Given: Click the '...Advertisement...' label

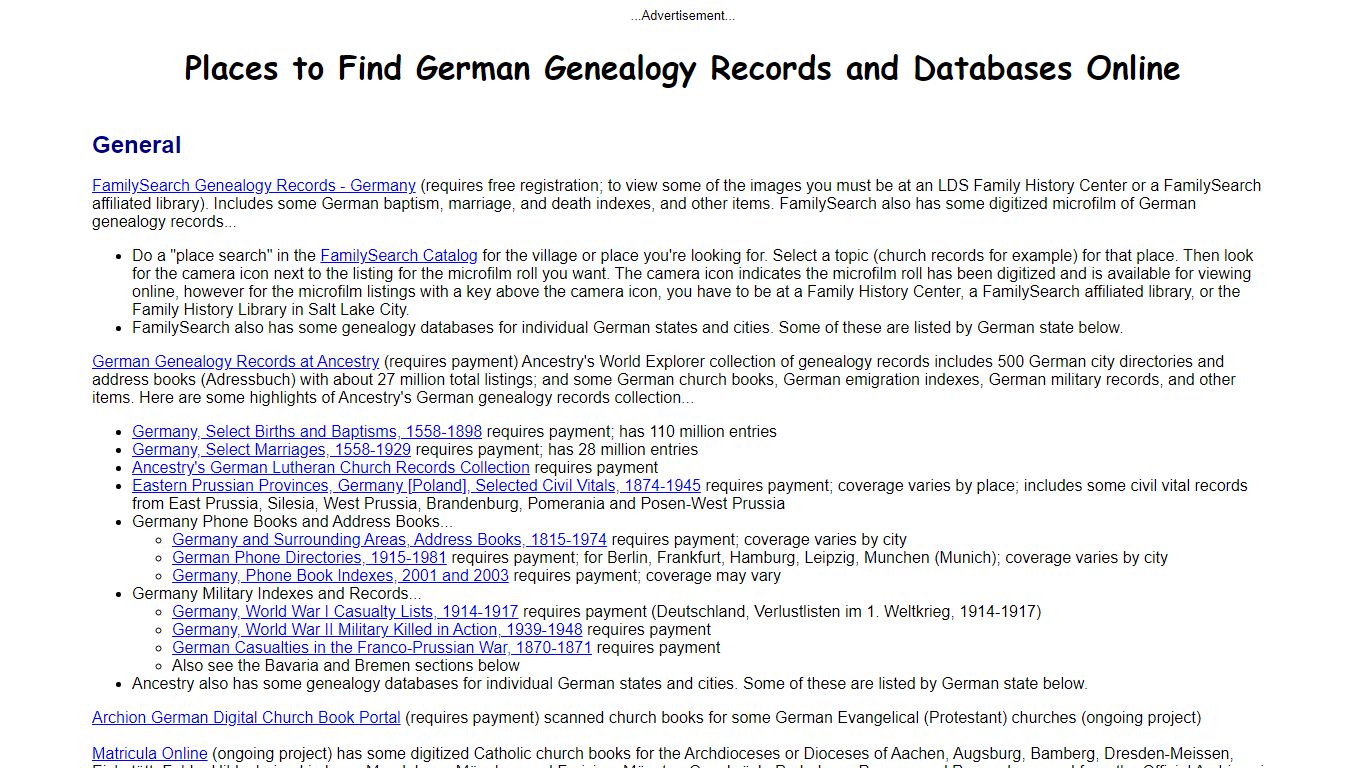Looking at the screenshot, I should tap(683, 15).
